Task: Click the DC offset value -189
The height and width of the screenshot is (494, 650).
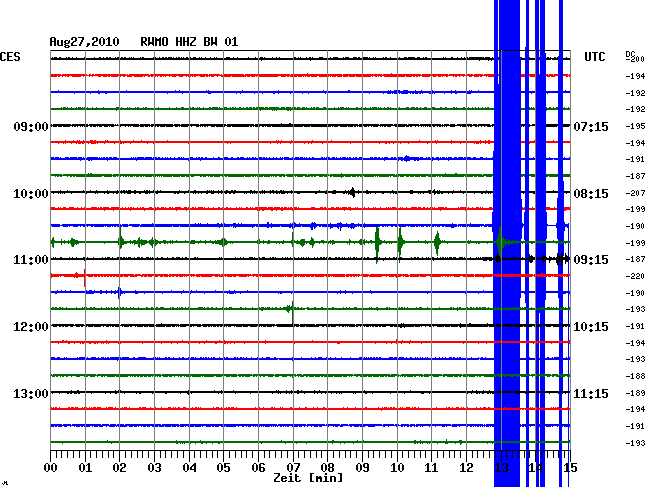Action: point(635,393)
